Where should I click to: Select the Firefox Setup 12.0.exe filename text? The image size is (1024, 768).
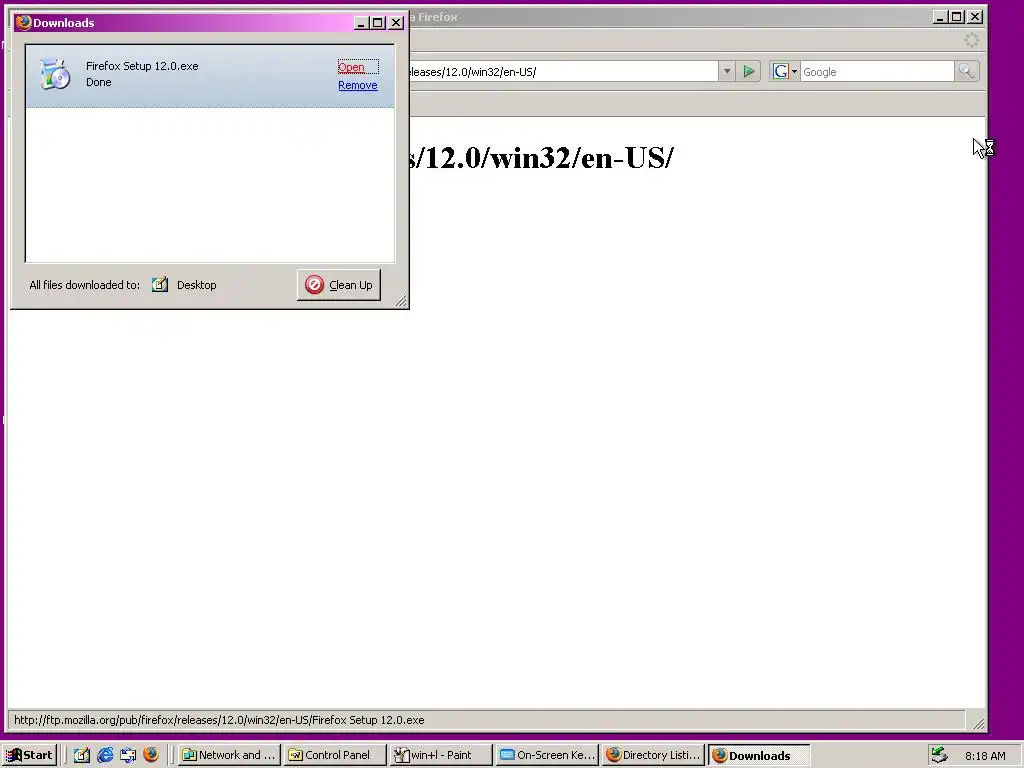[142, 66]
